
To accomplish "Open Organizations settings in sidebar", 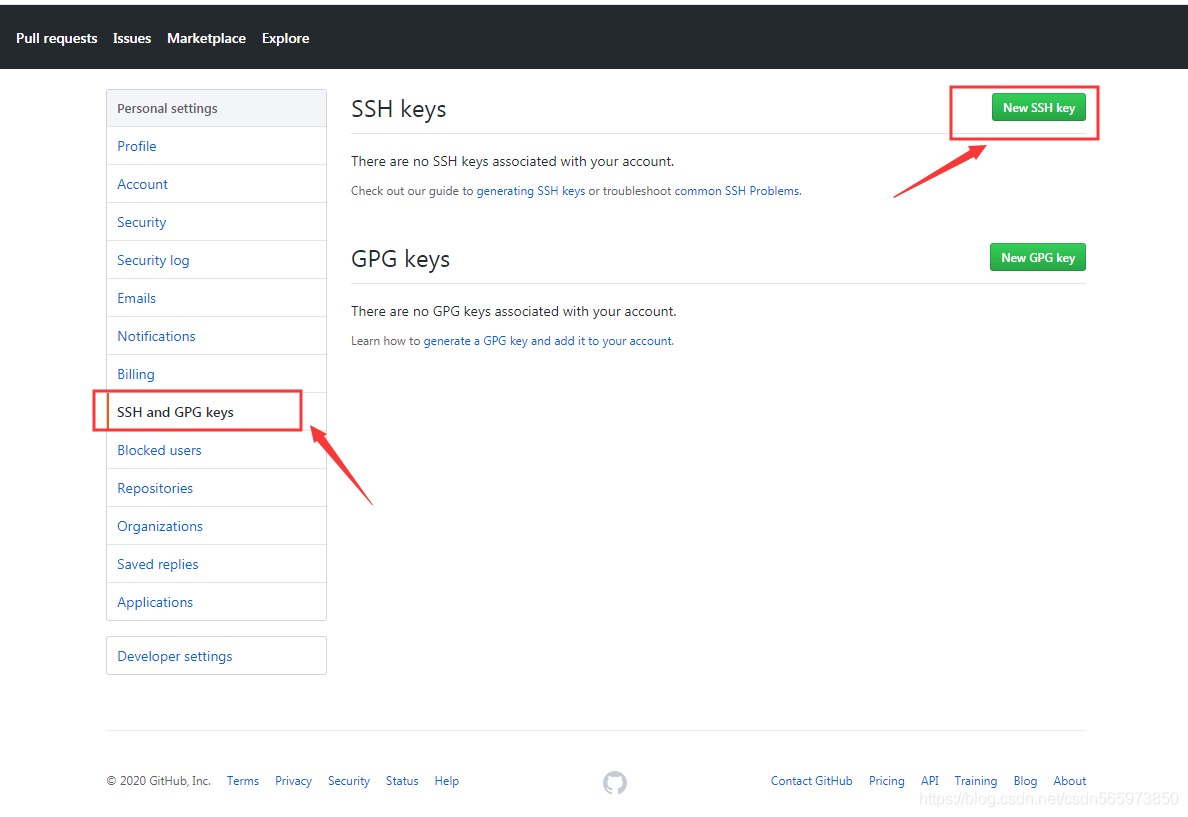I will pos(217,525).
